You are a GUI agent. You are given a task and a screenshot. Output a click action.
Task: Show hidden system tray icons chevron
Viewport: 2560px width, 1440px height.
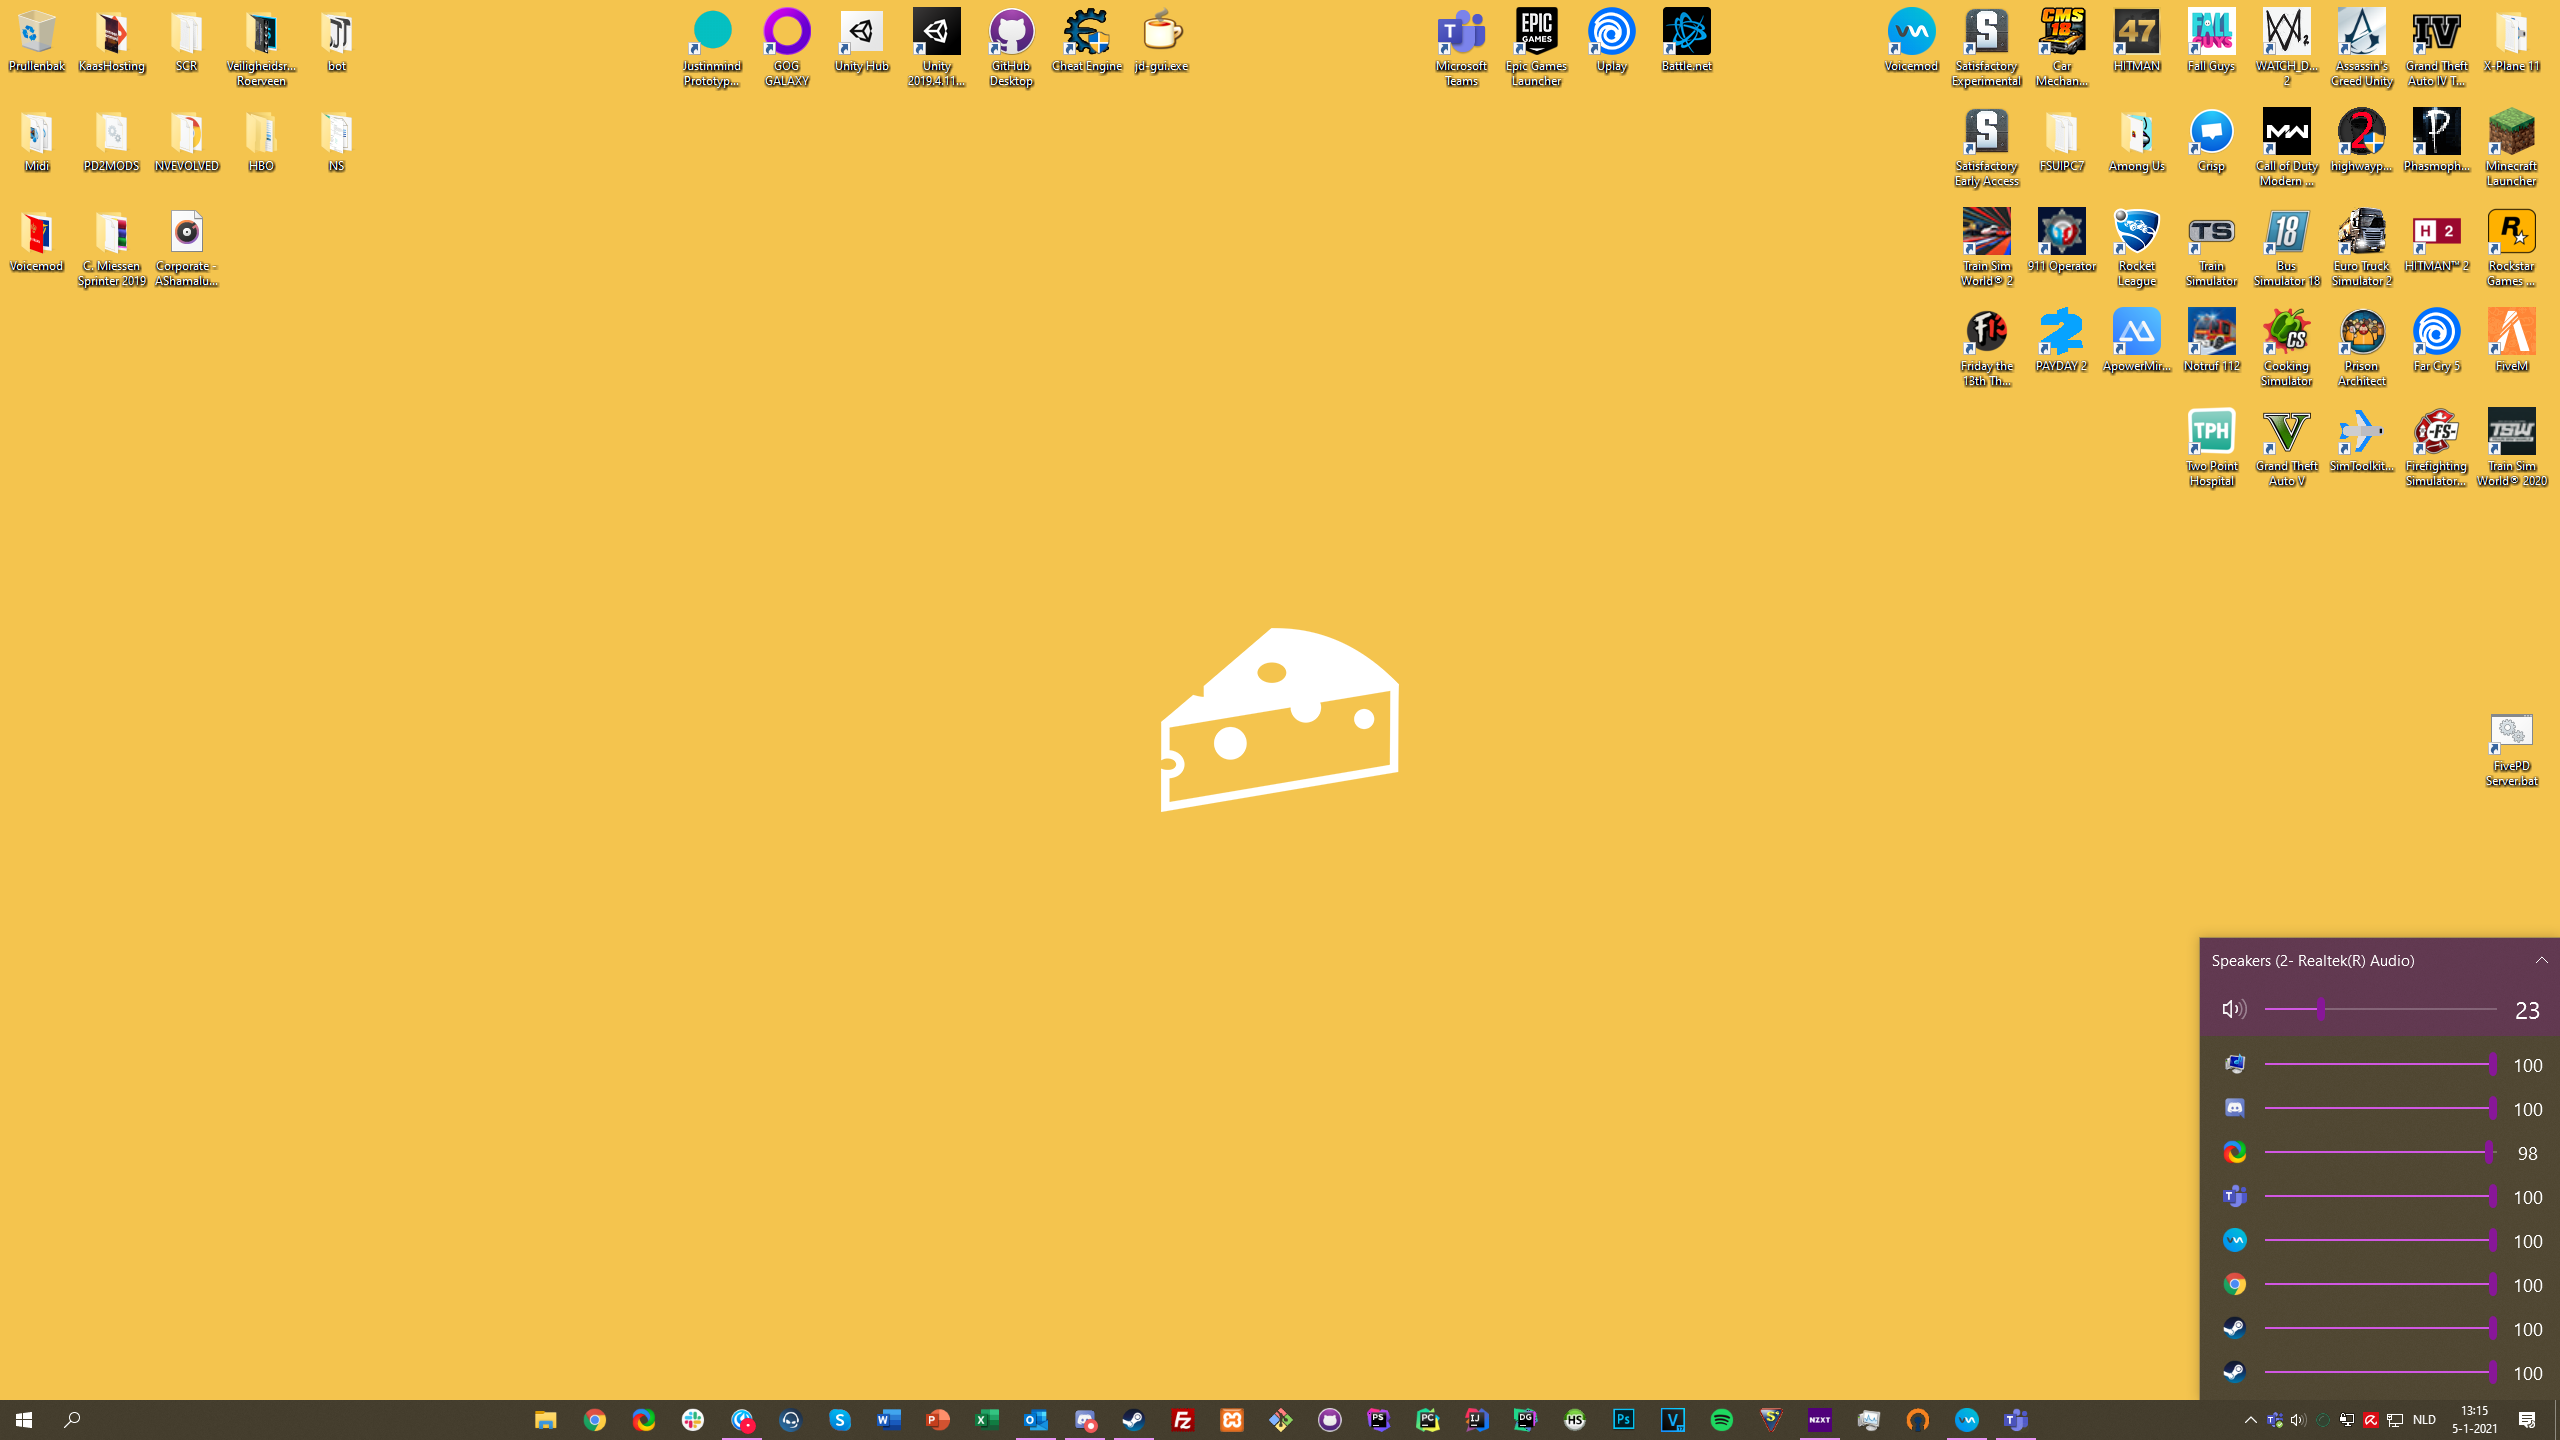2250,1420
